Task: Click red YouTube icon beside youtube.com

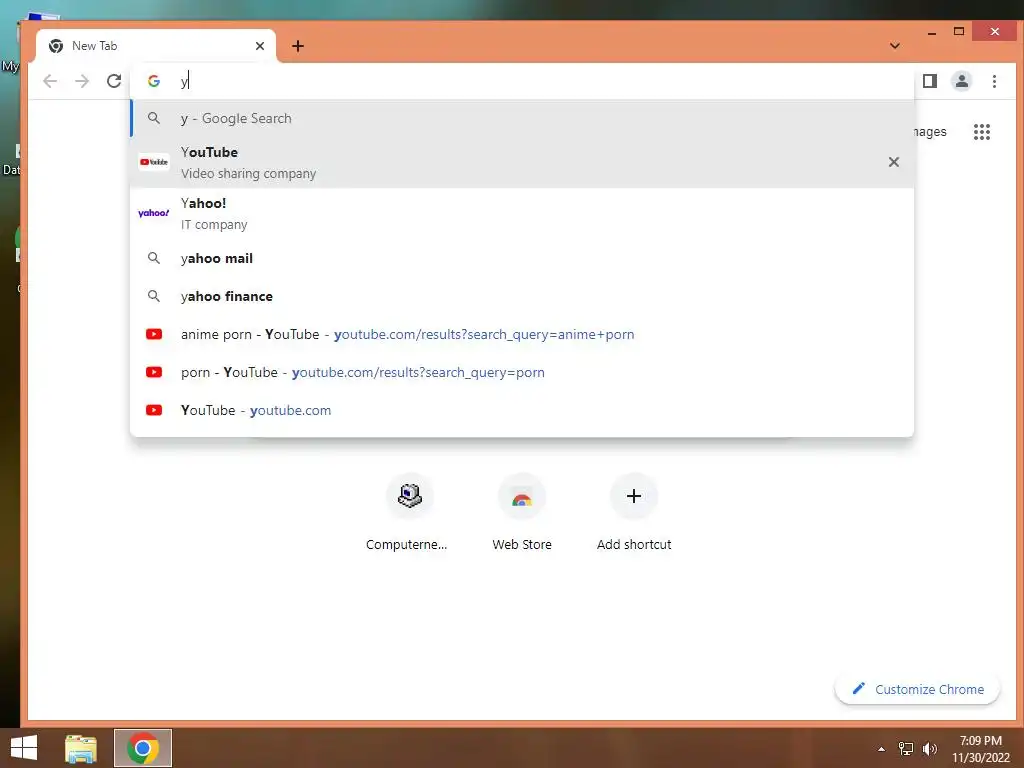Action: (154, 410)
